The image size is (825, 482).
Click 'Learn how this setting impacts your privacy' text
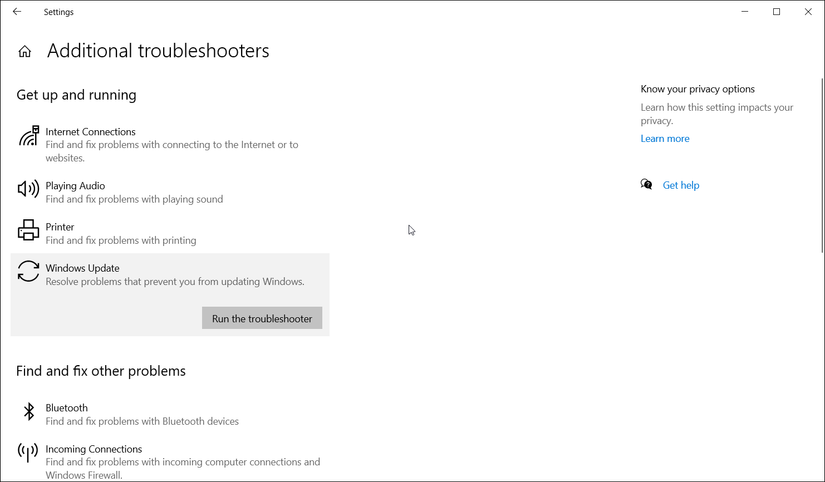coord(717,114)
